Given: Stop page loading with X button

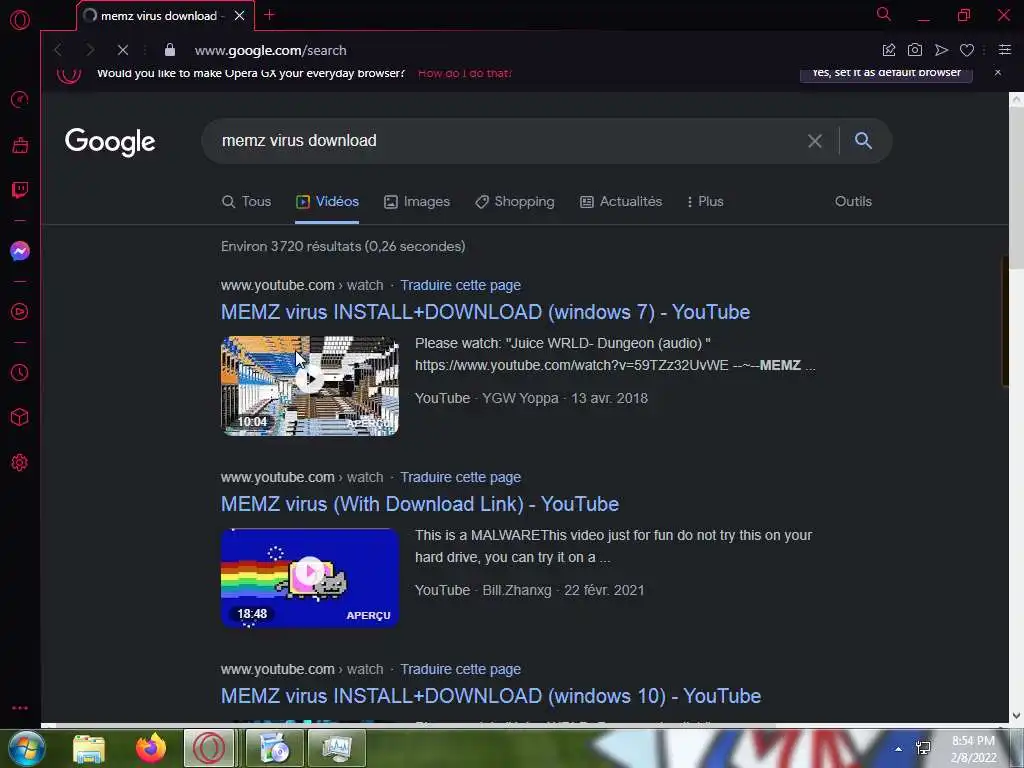Looking at the screenshot, I should click(x=122, y=50).
